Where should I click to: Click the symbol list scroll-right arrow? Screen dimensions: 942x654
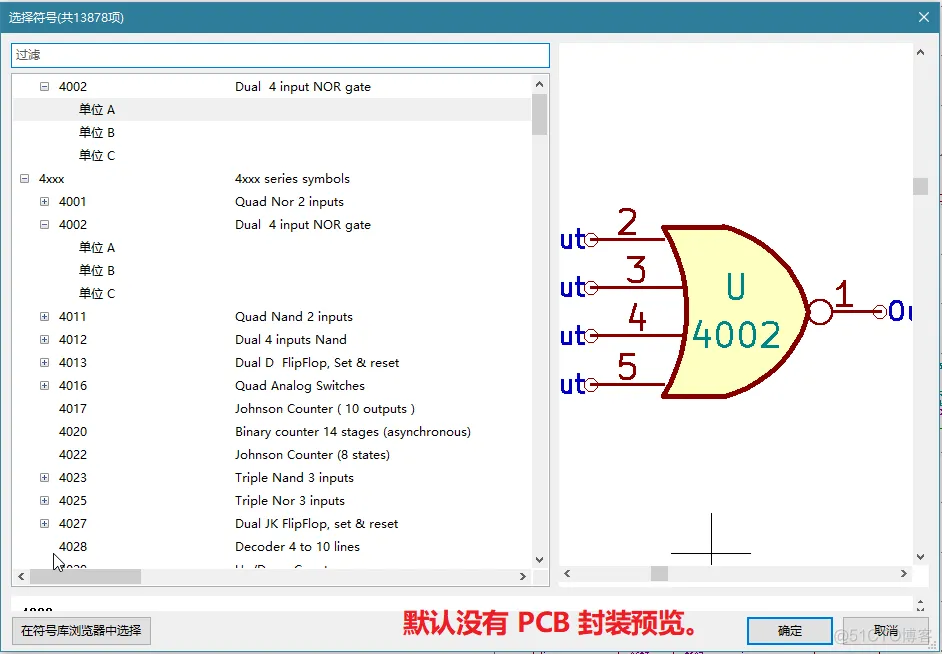[x=523, y=577]
